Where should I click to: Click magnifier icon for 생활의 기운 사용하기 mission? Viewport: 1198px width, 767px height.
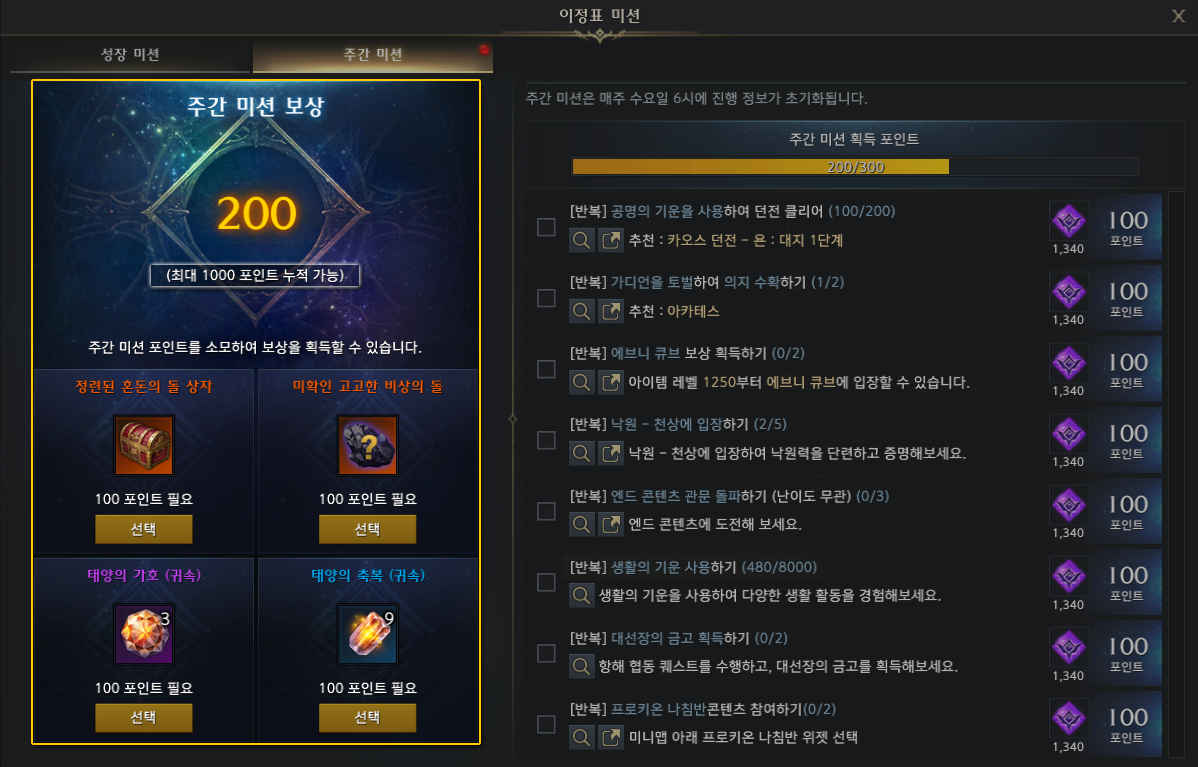coord(581,595)
